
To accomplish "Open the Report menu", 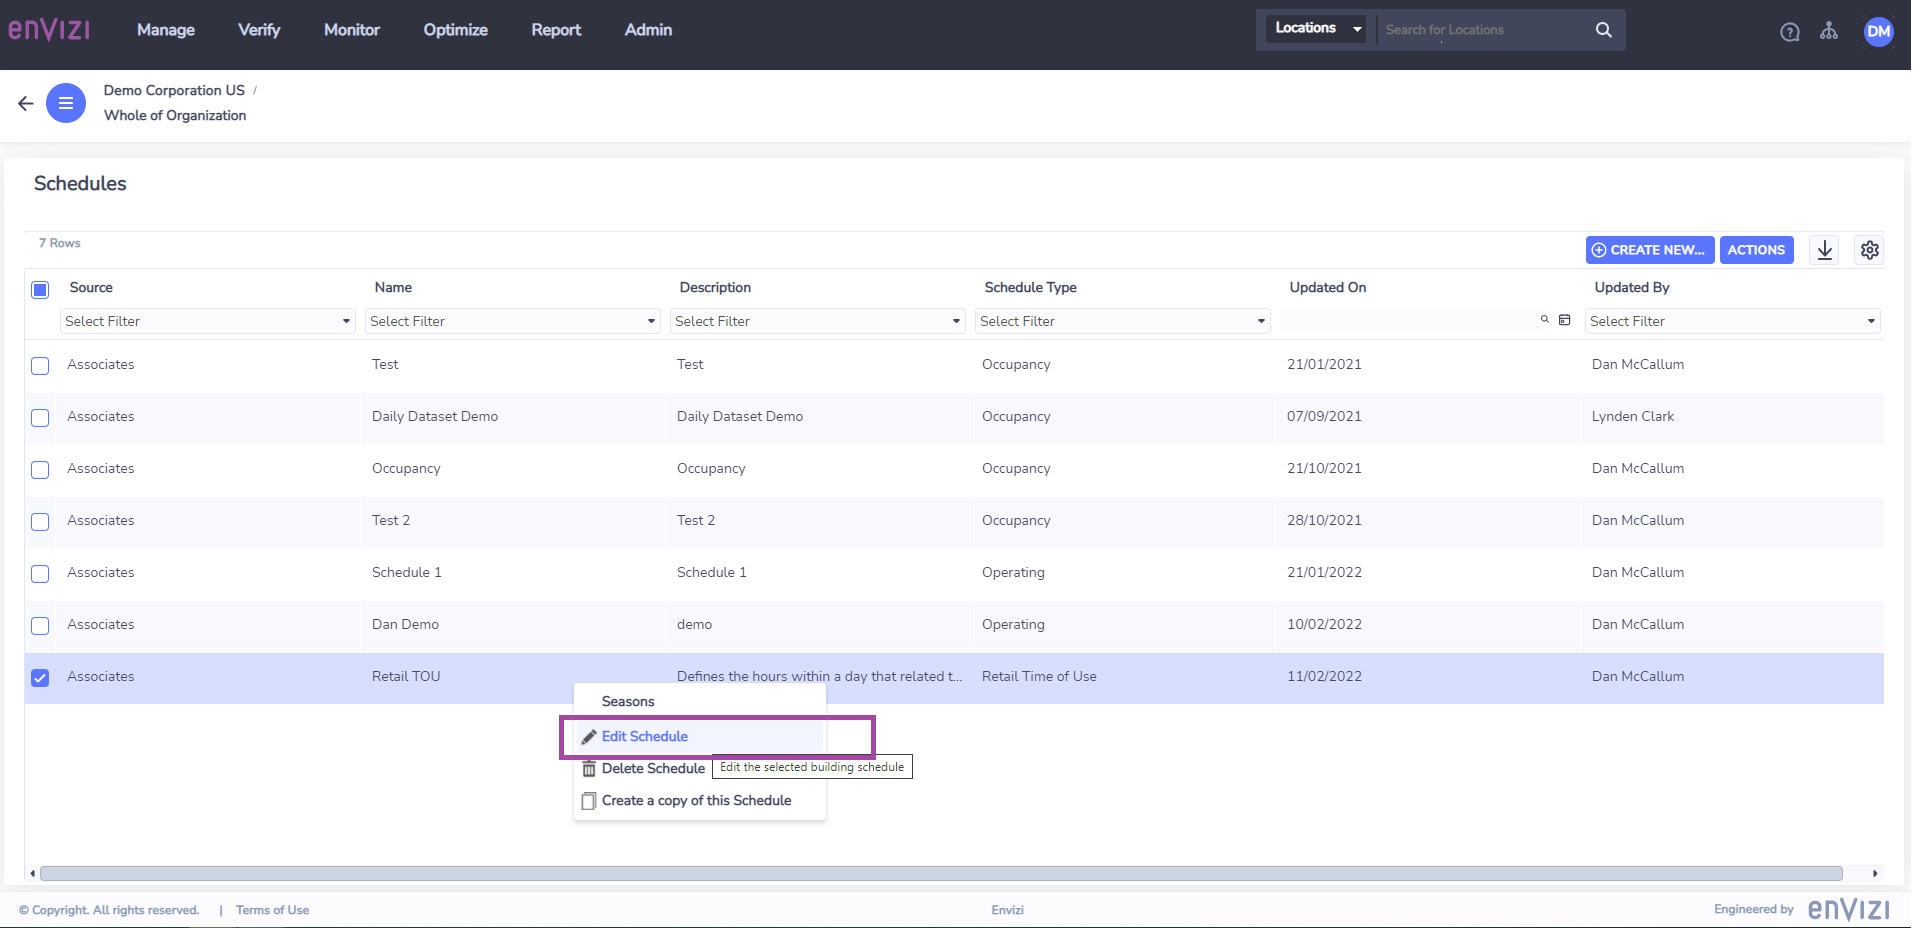I will point(556,30).
